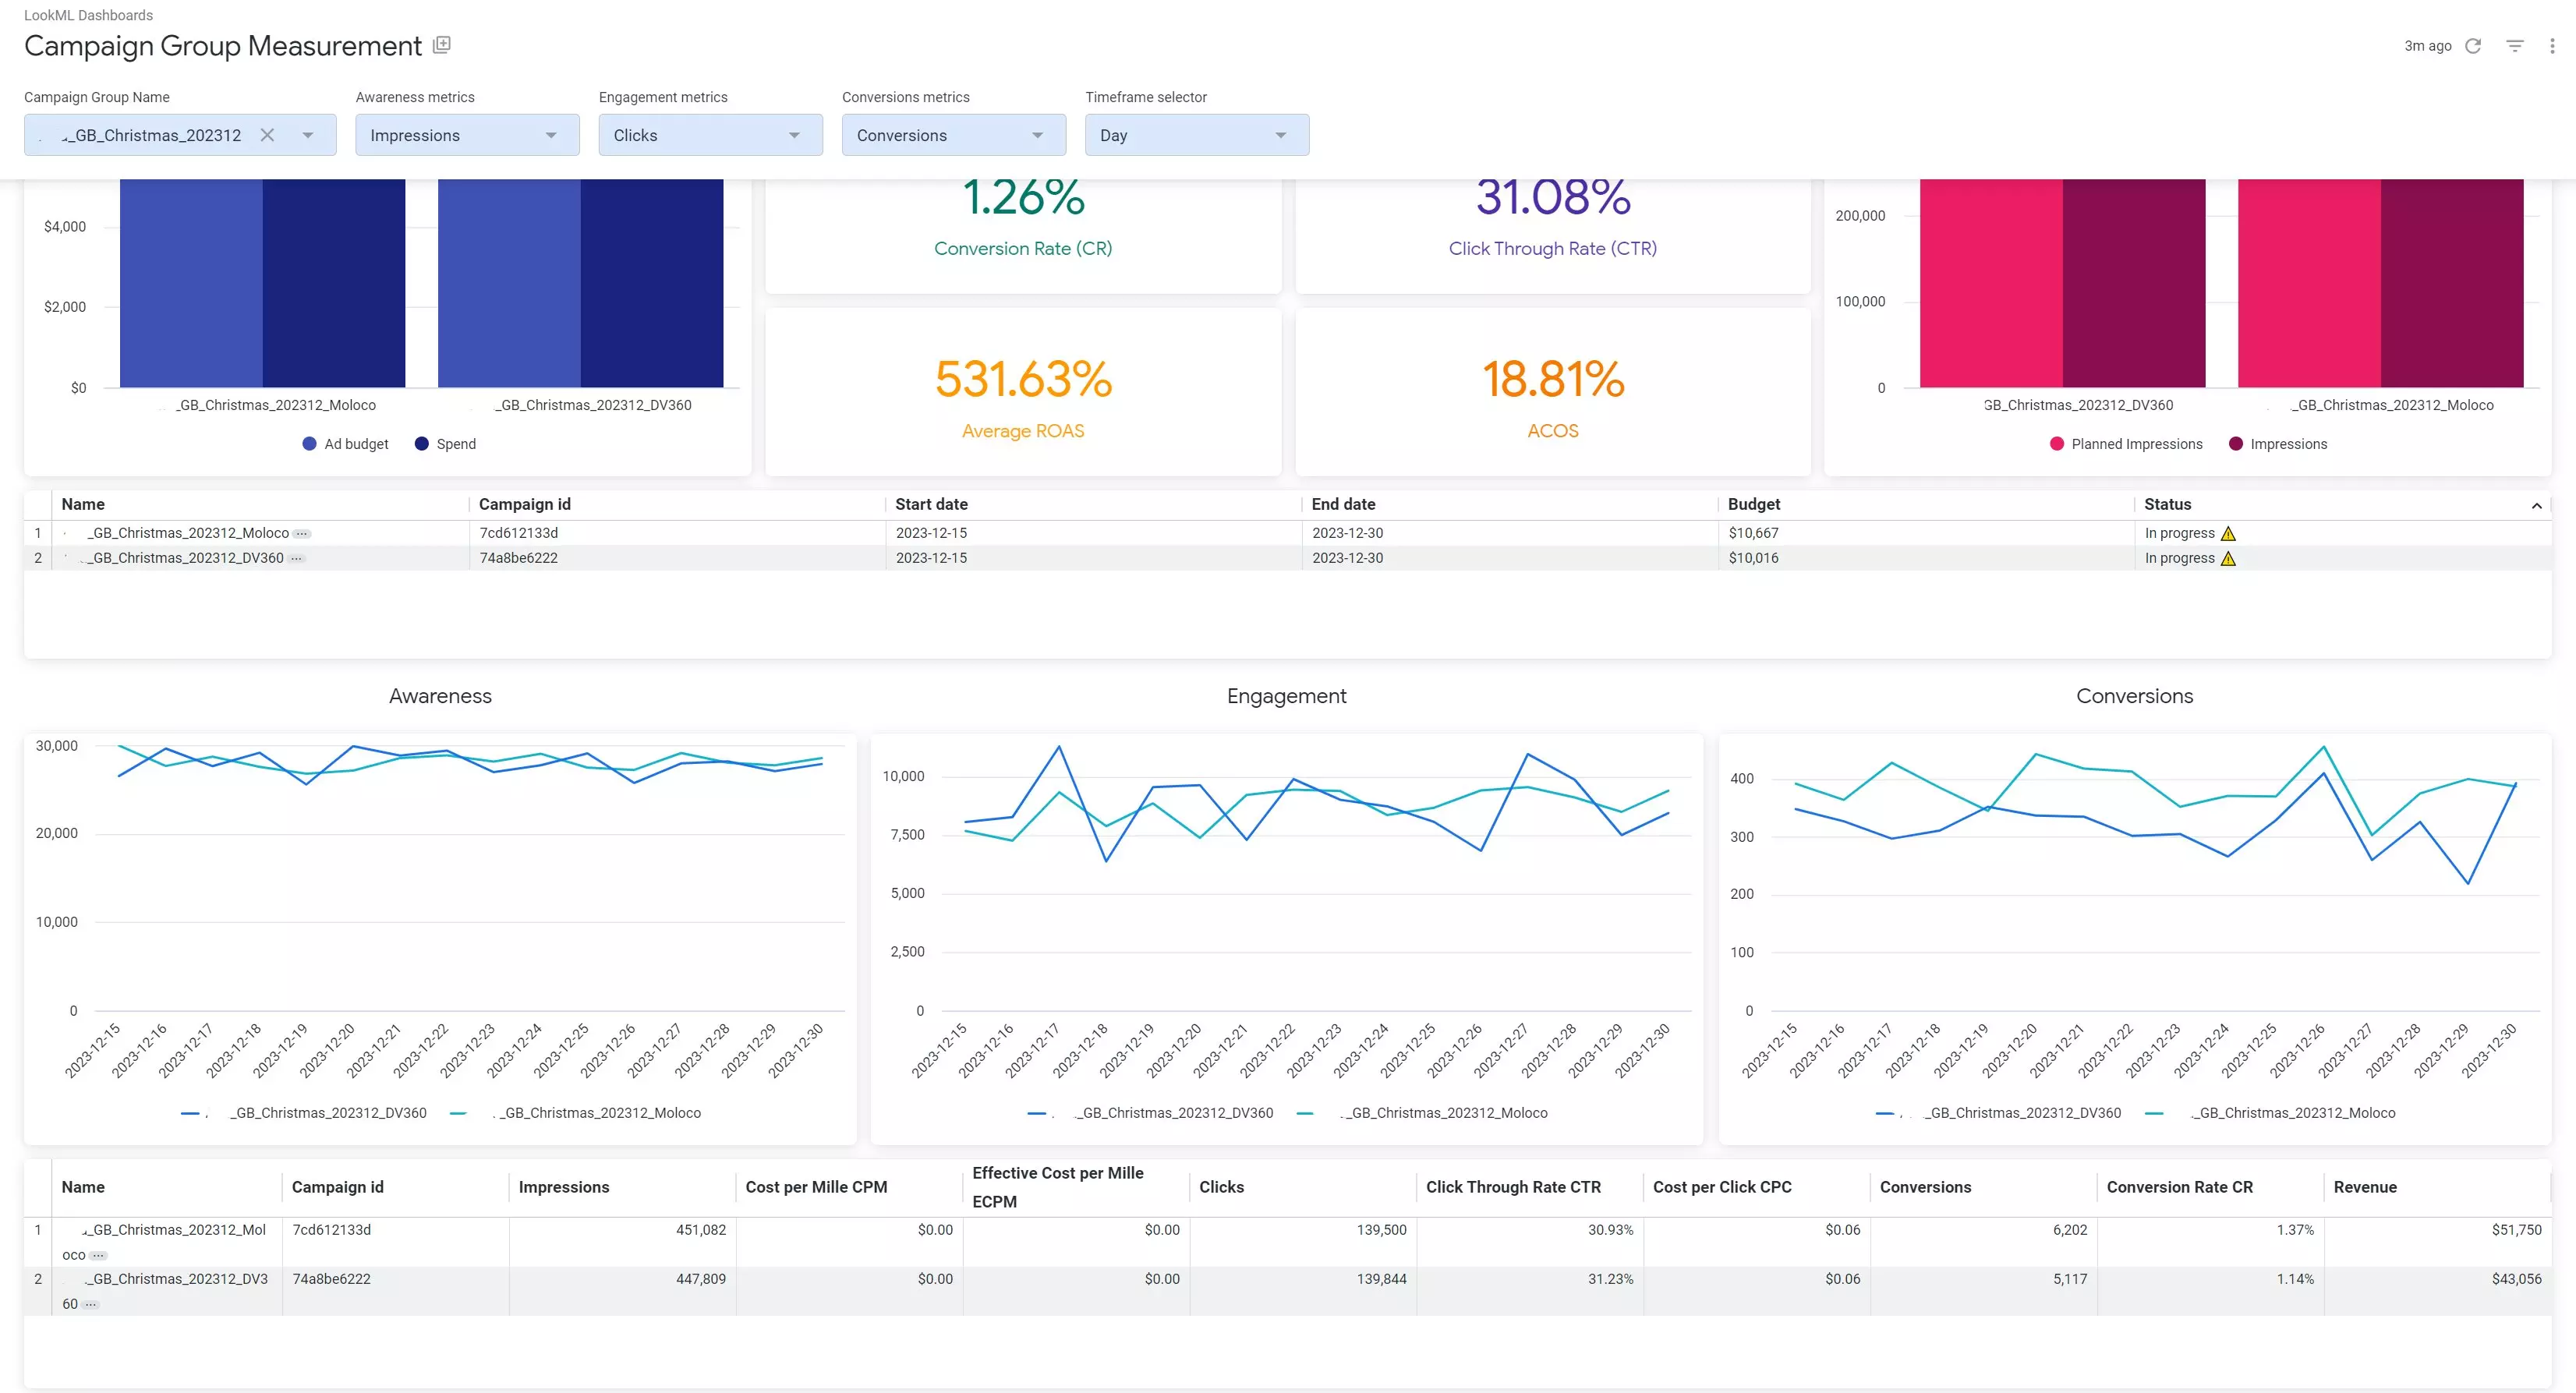This screenshot has height=1393, width=2576.
Task: Click the add-to-board icon beside dashboard title
Action: click(x=442, y=44)
